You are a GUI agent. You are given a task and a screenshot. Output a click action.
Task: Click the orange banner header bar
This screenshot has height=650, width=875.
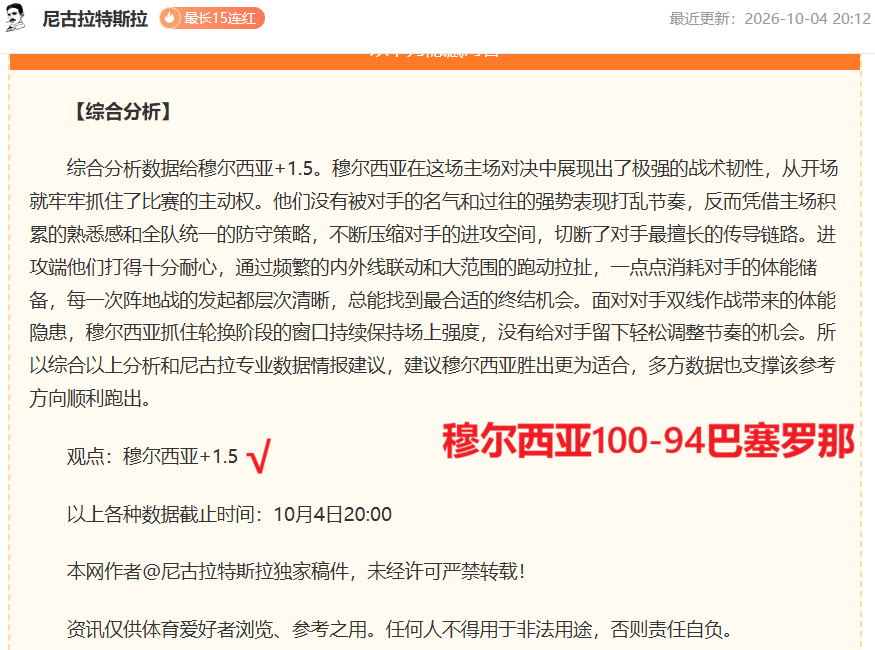click(x=435, y=61)
